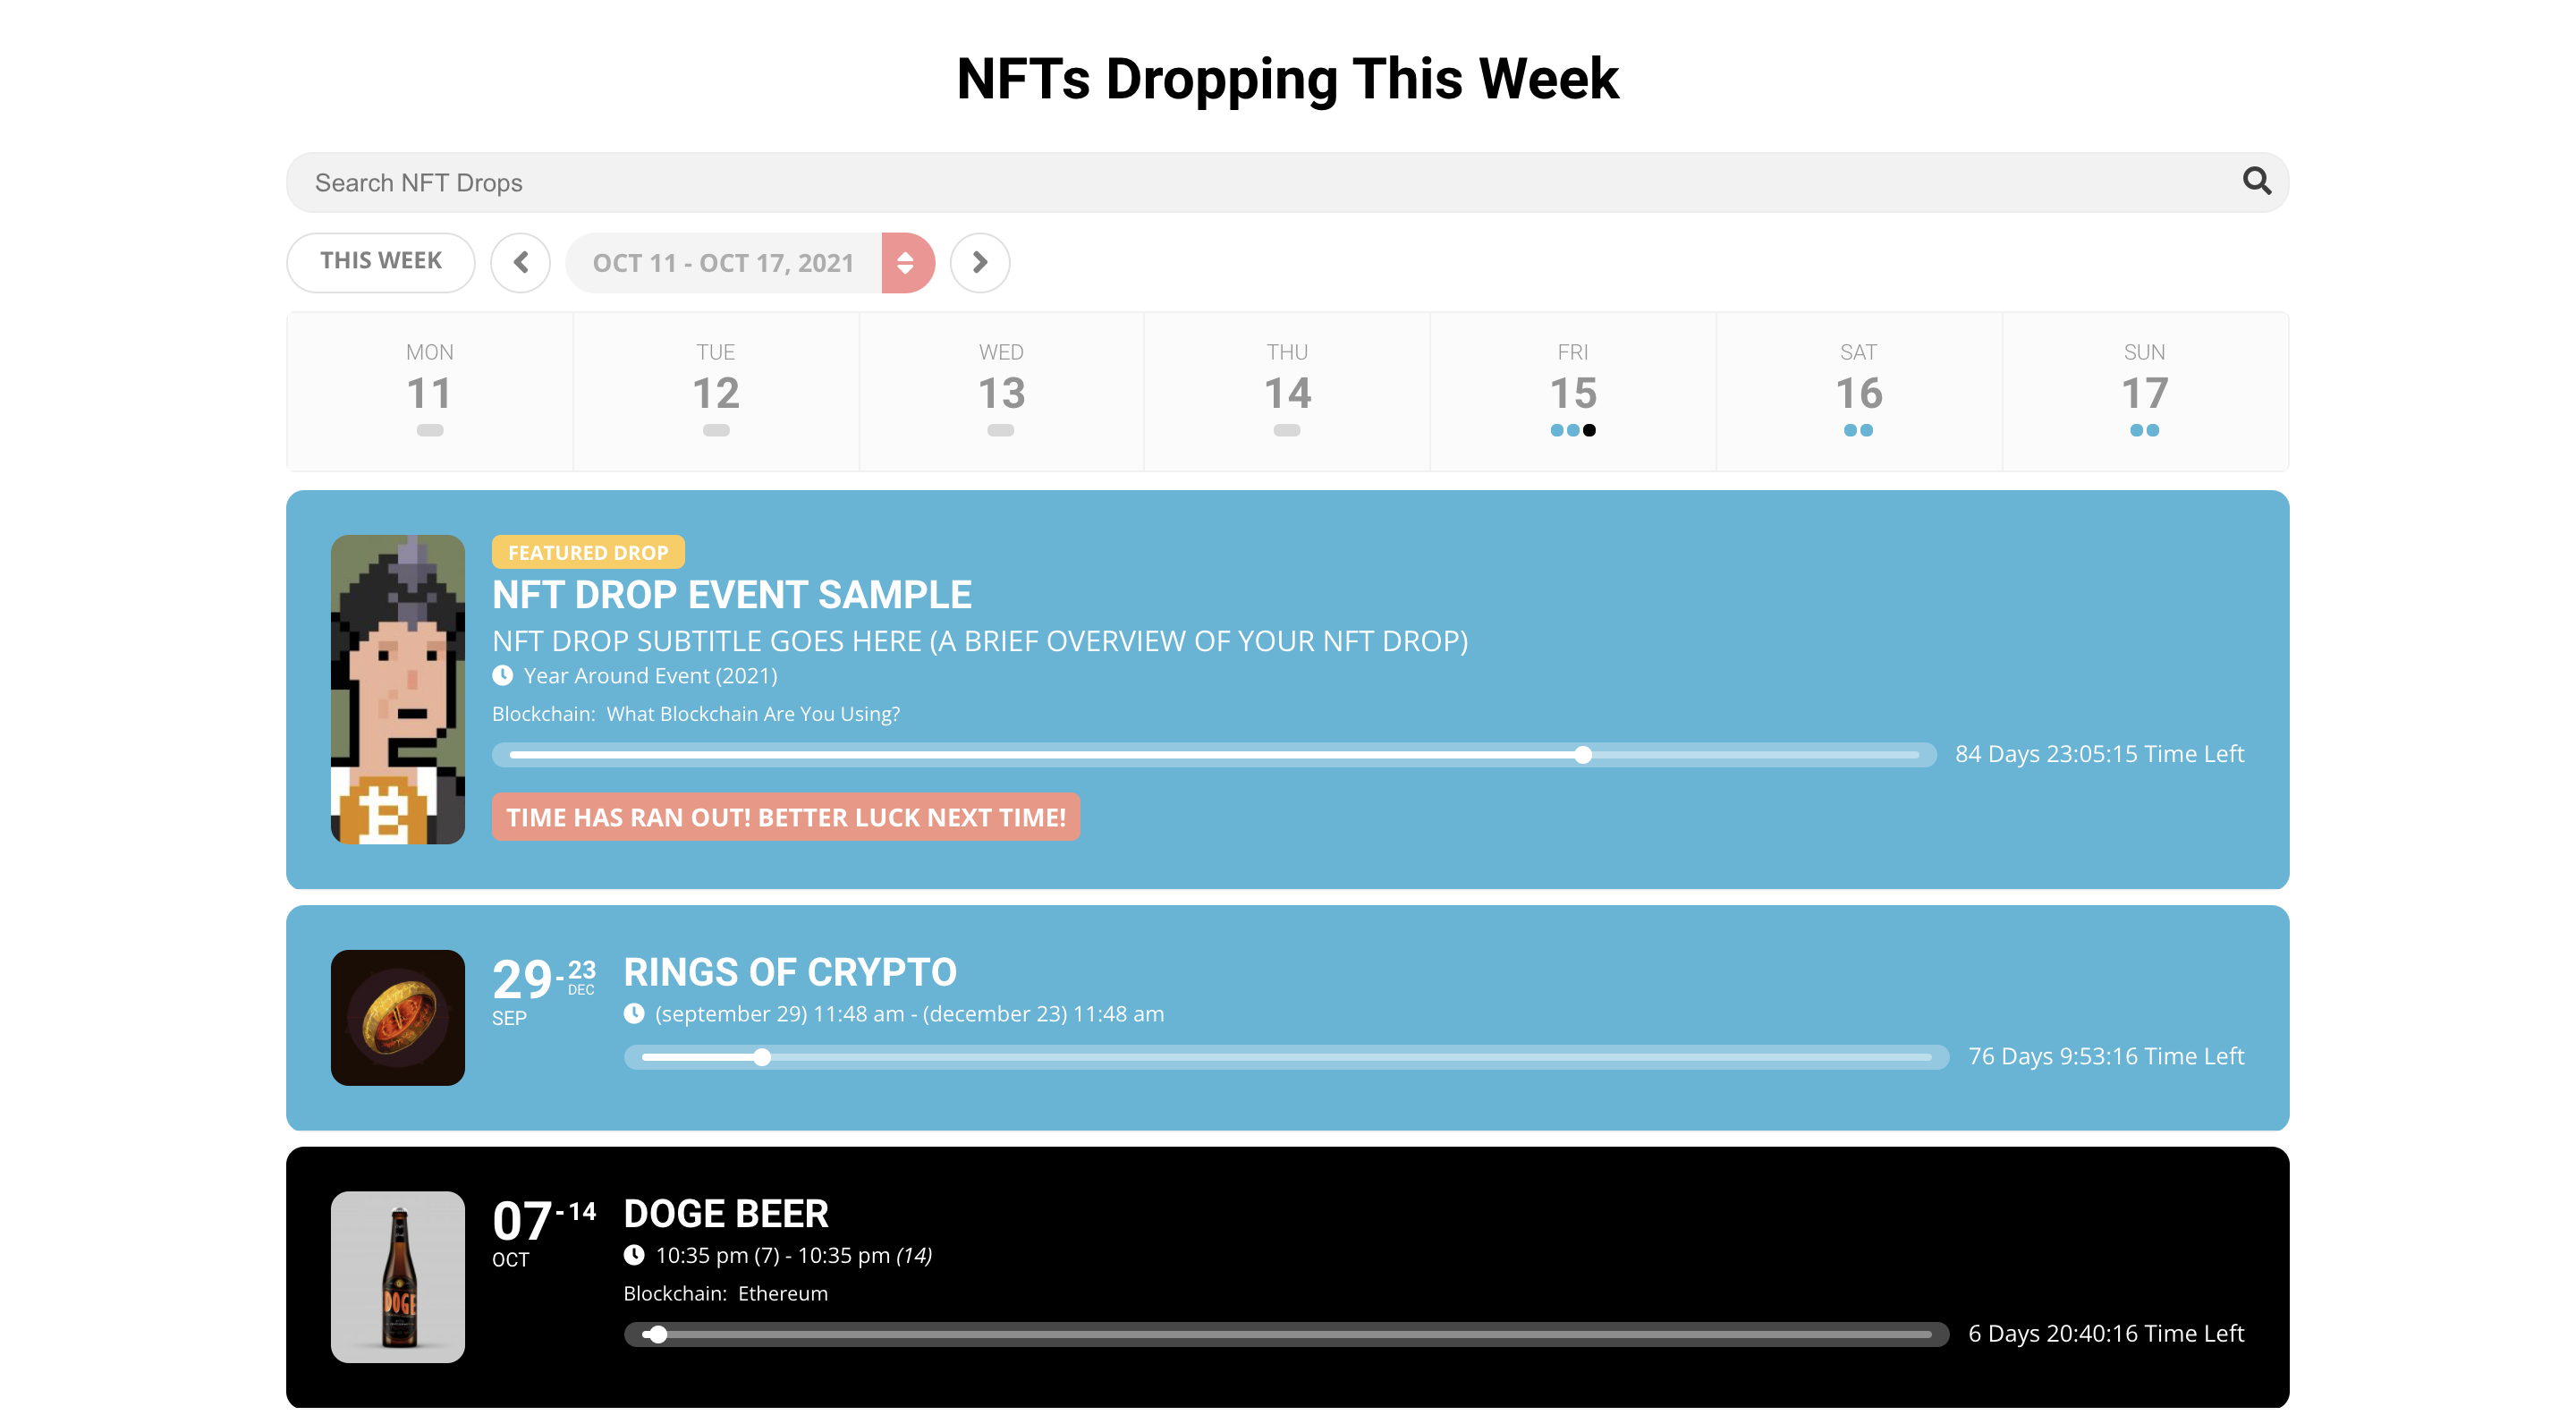Screen dimensions: 2576x1415
Task: Click the clock icon on NFT Drop Event Sample
Action: 502,675
